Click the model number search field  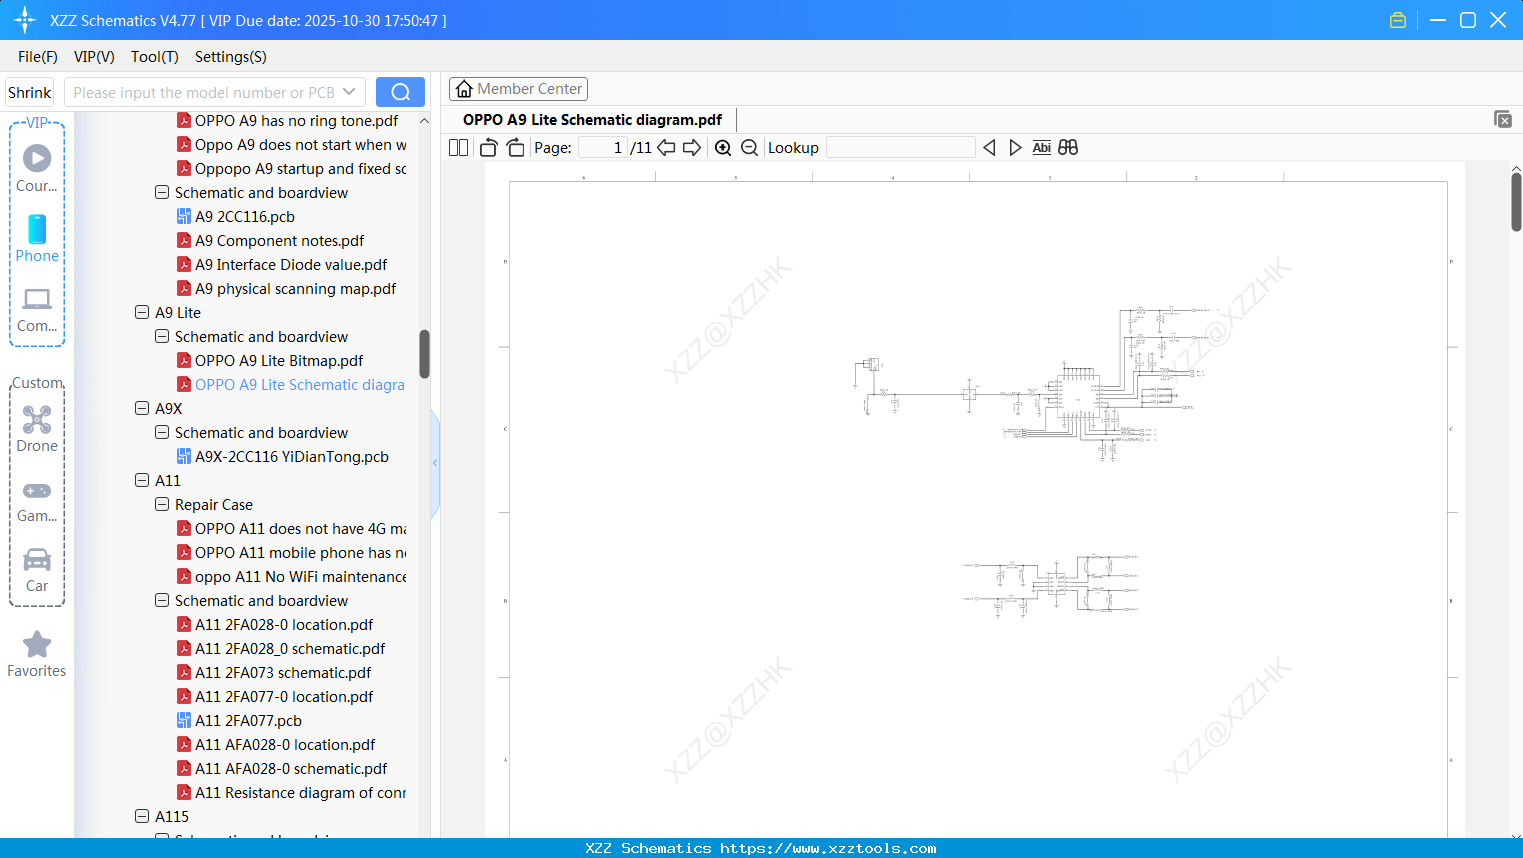point(204,92)
